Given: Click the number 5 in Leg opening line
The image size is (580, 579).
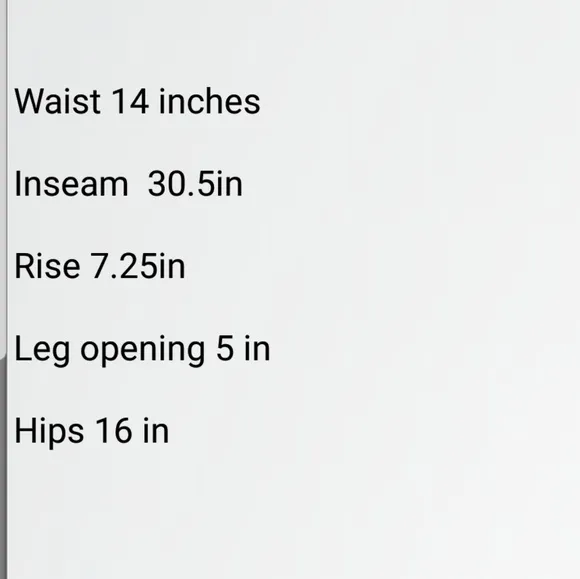Looking at the screenshot, I should point(225,348).
